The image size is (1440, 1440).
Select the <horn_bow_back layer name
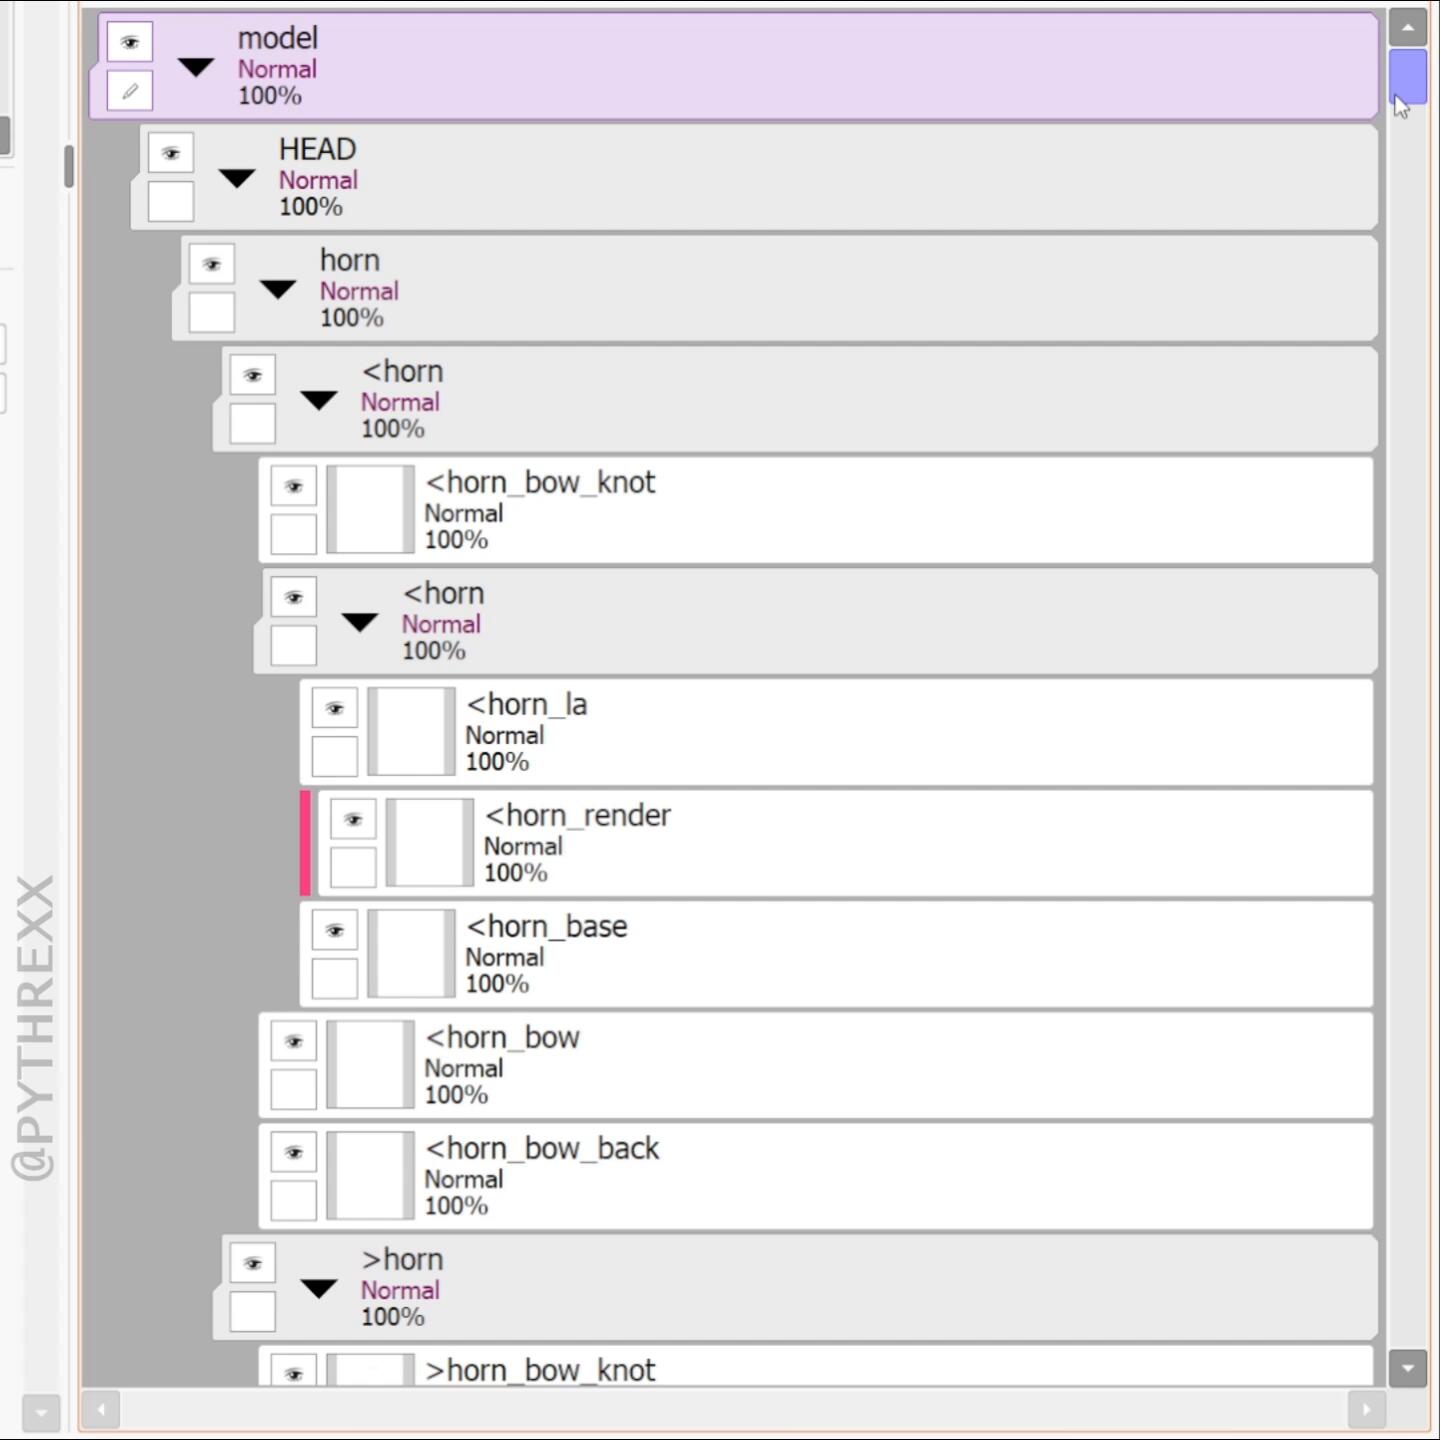pos(542,1149)
